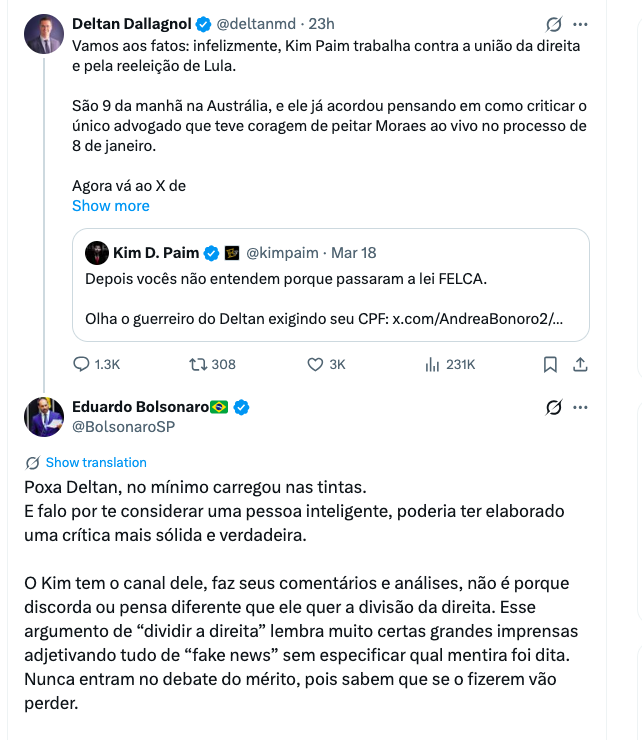Click Eduardo Bolsonaro's display name
This screenshot has height=740, width=642.
[x=141, y=407]
